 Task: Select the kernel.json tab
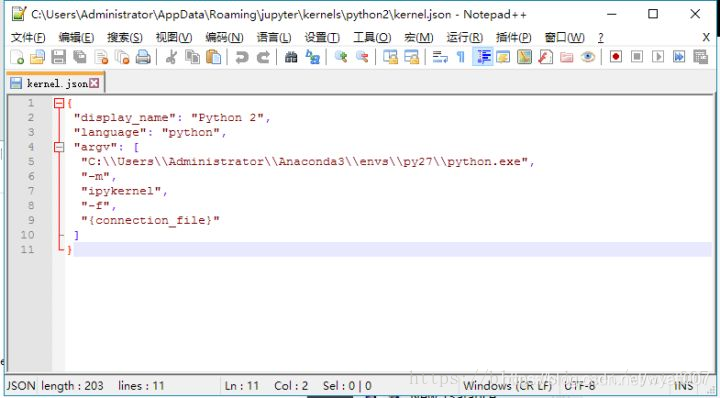(x=56, y=83)
